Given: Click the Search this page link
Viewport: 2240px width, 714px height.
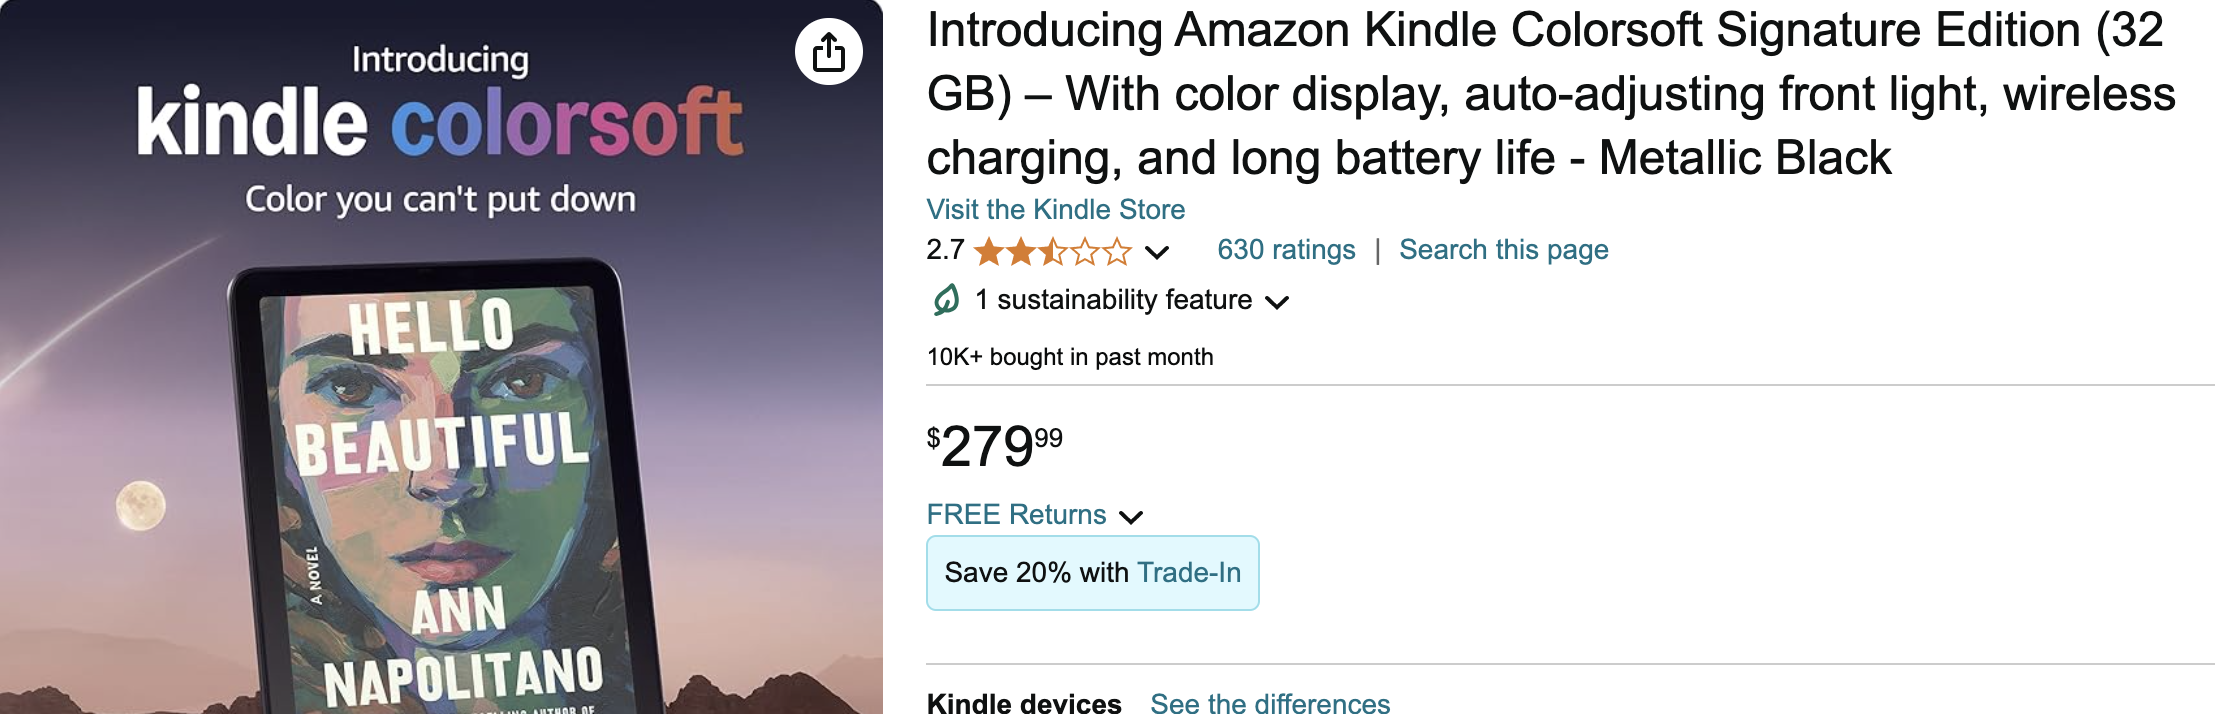Looking at the screenshot, I should coord(1503,250).
